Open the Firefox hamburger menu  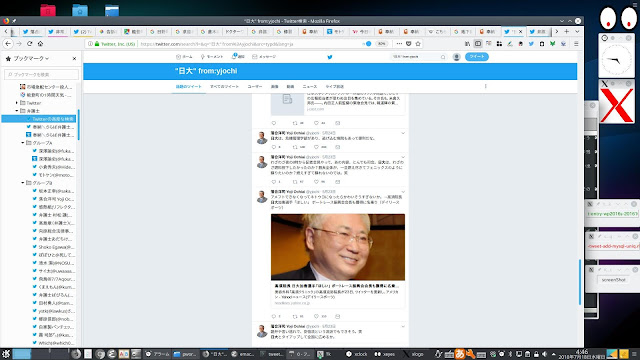pos(576,44)
